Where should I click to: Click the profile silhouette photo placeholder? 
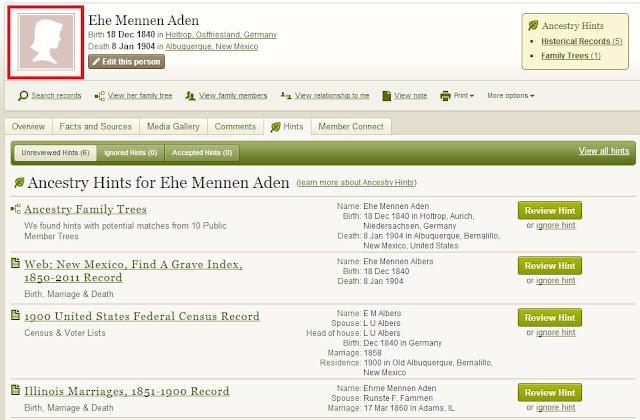click(x=46, y=42)
